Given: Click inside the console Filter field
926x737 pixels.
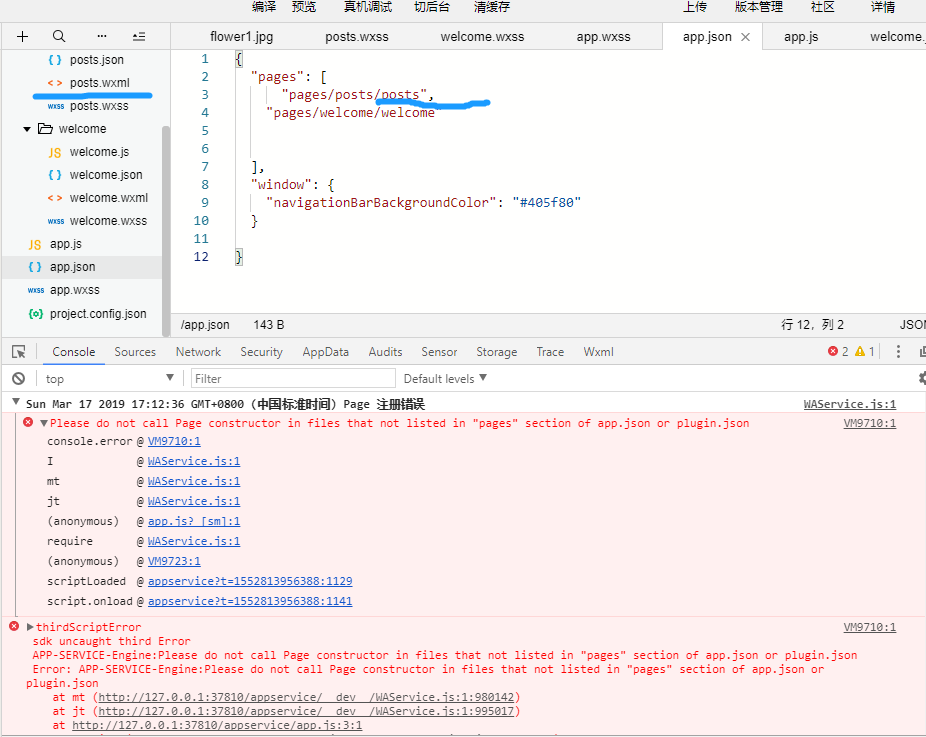Looking at the screenshot, I should (293, 379).
